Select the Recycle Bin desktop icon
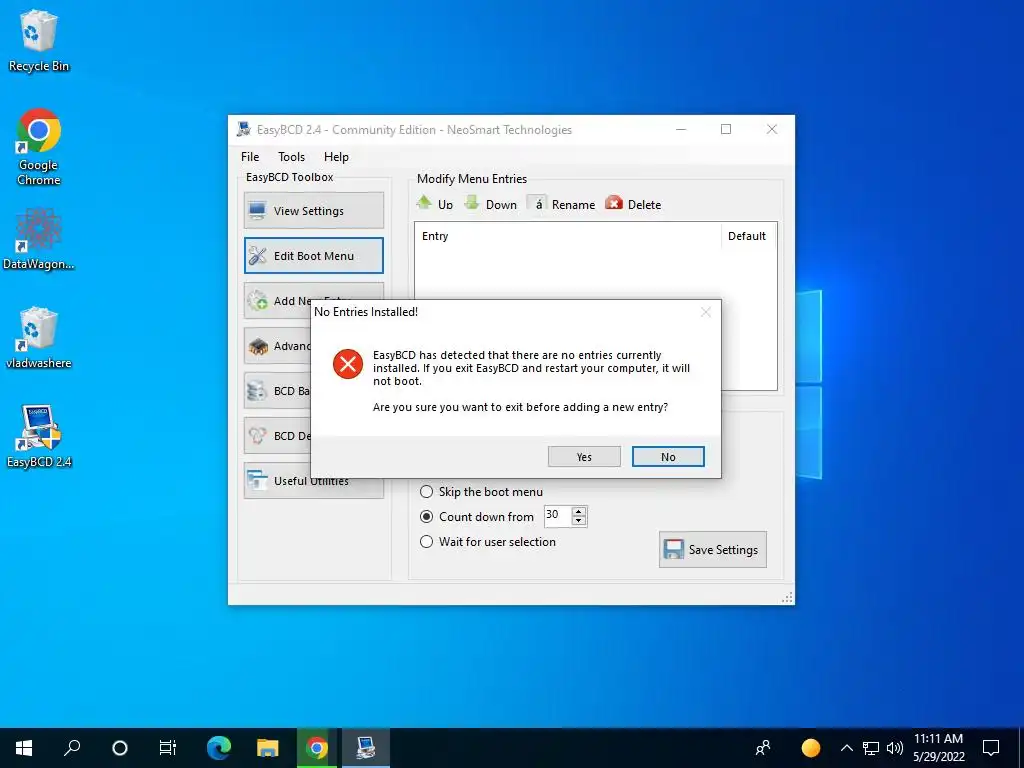Screen dimensions: 1024x768 pos(39,41)
